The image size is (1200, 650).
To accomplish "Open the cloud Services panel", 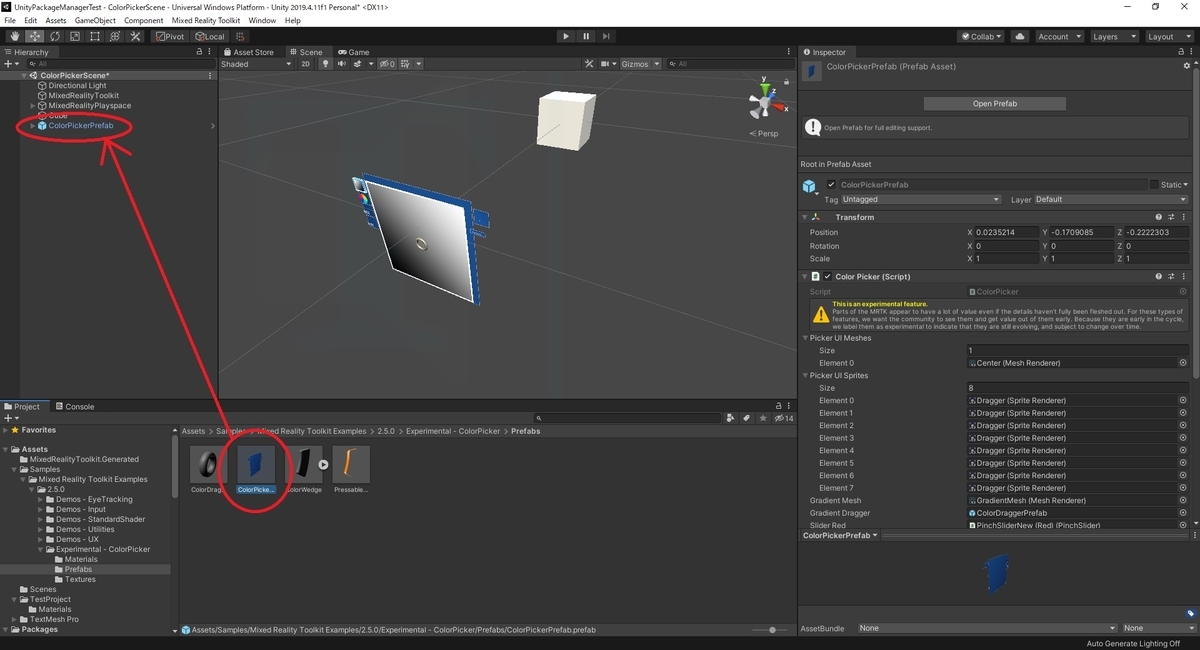I will 1019,37.
